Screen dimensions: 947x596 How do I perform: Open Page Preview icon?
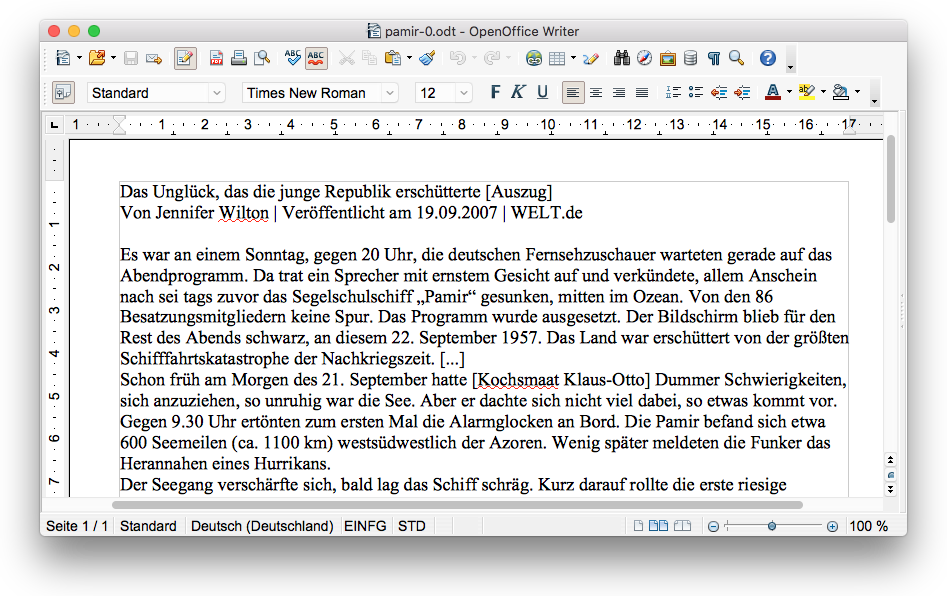pyautogui.click(x=262, y=58)
